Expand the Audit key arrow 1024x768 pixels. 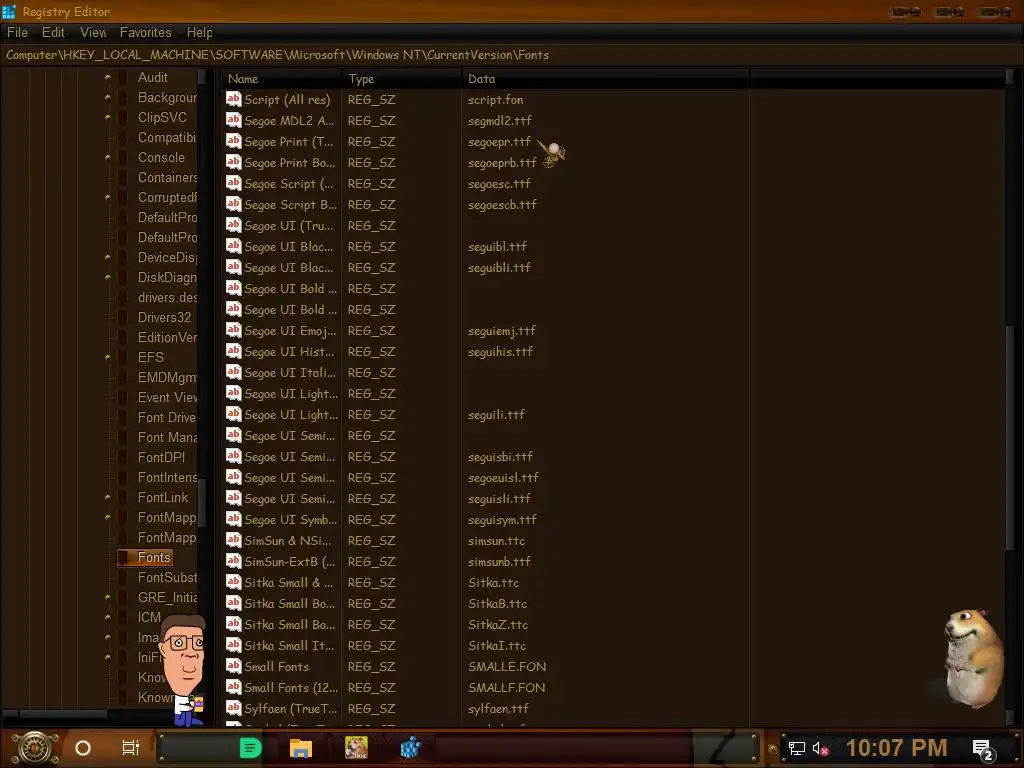click(x=108, y=78)
